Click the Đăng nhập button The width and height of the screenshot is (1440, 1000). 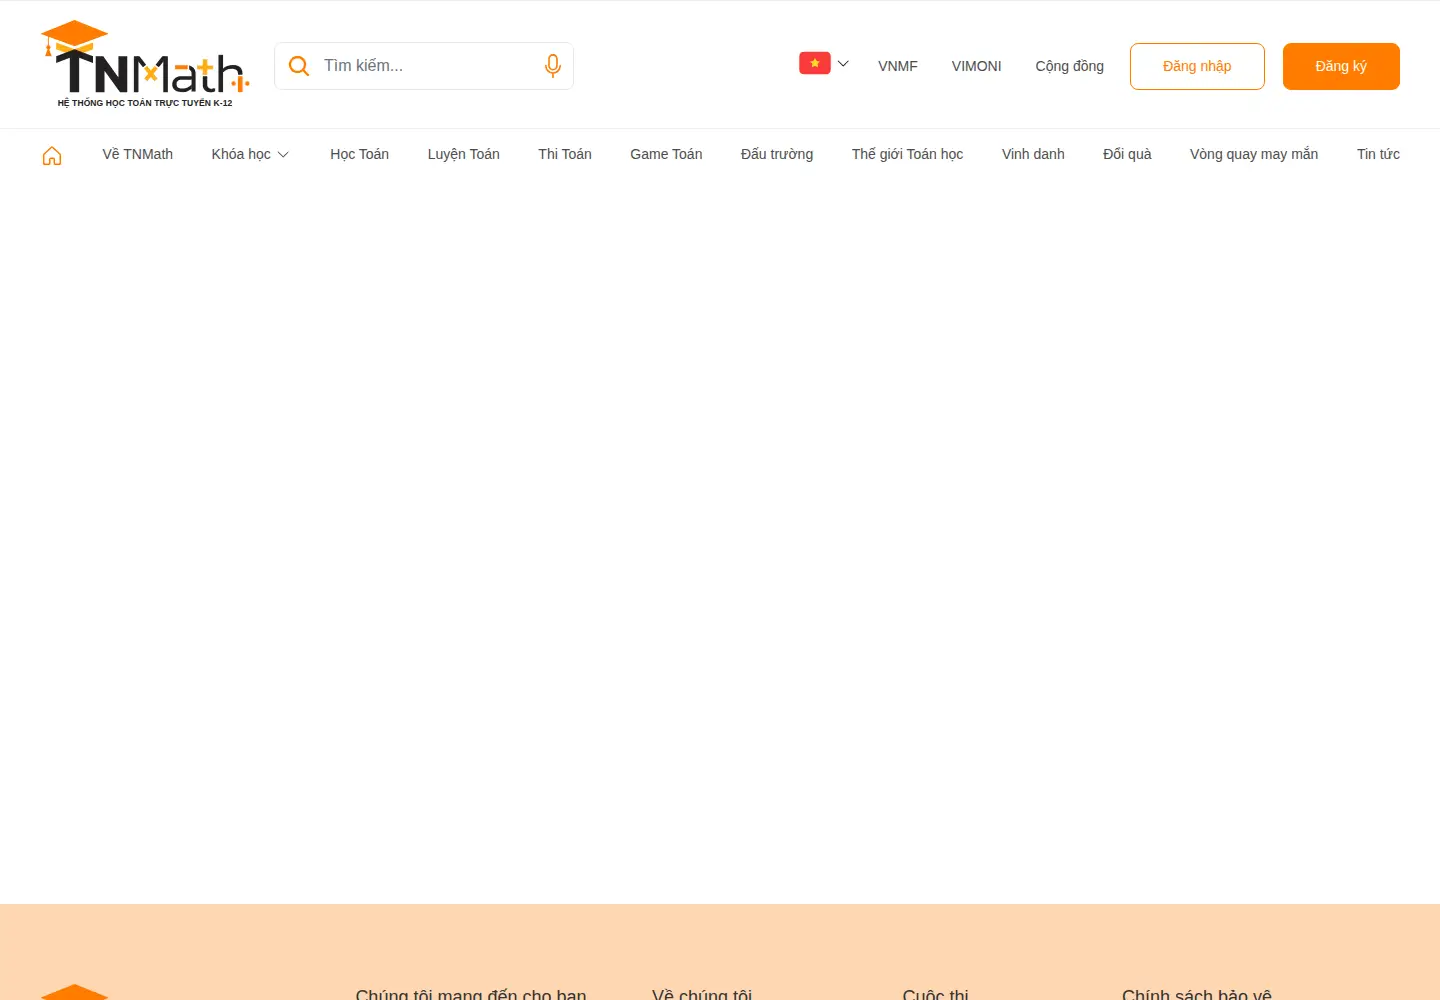(x=1197, y=66)
